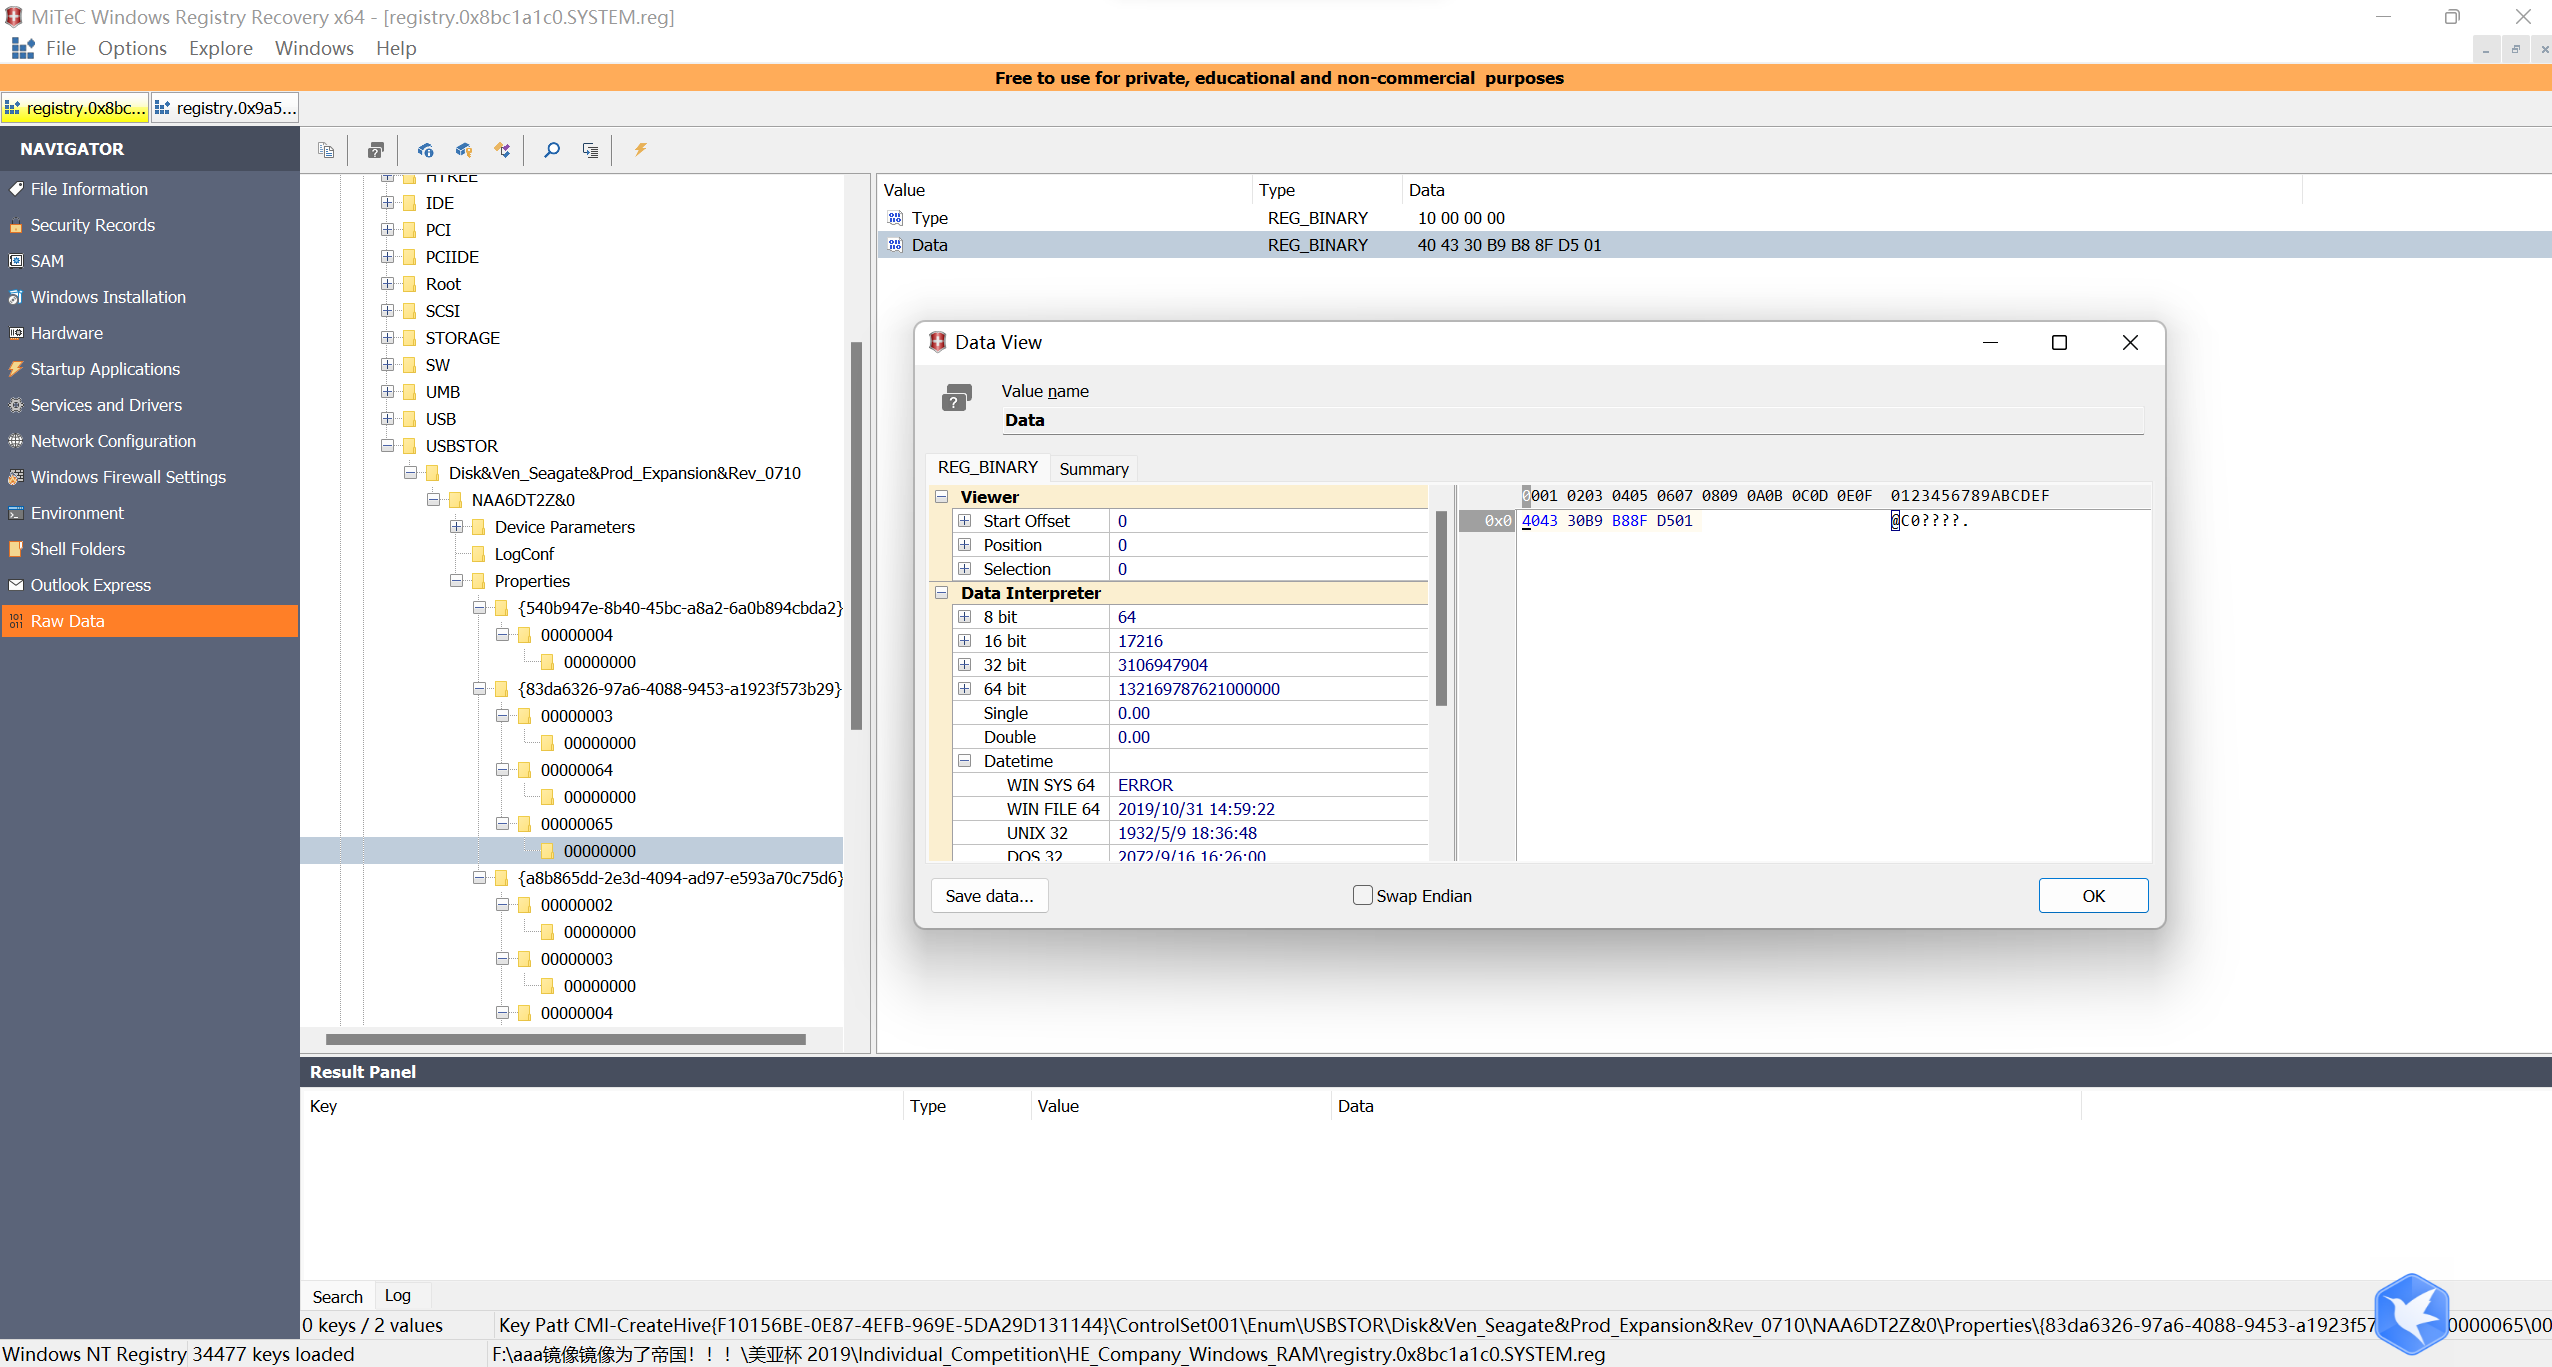This screenshot has height=1367, width=2552.
Task: Open the Explore menu
Action: (x=220, y=48)
